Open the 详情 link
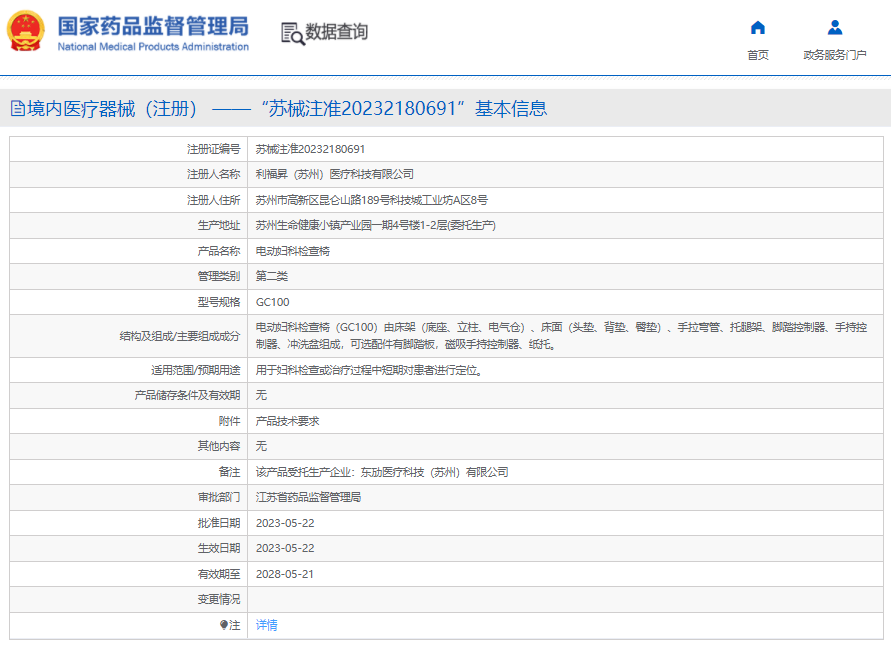 [267, 625]
